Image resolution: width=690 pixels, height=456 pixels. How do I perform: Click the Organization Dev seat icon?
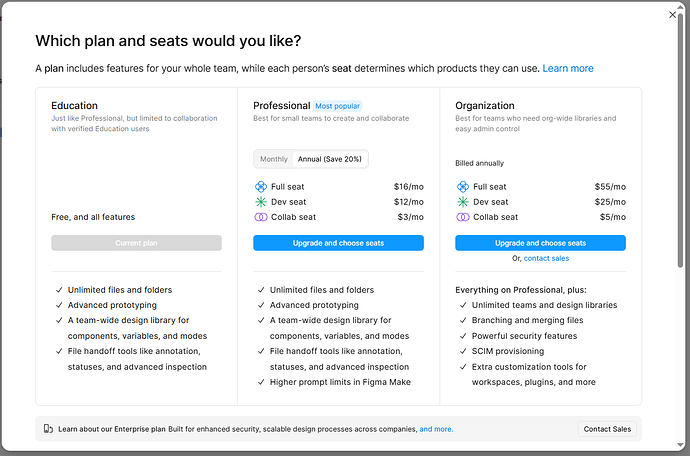point(463,202)
